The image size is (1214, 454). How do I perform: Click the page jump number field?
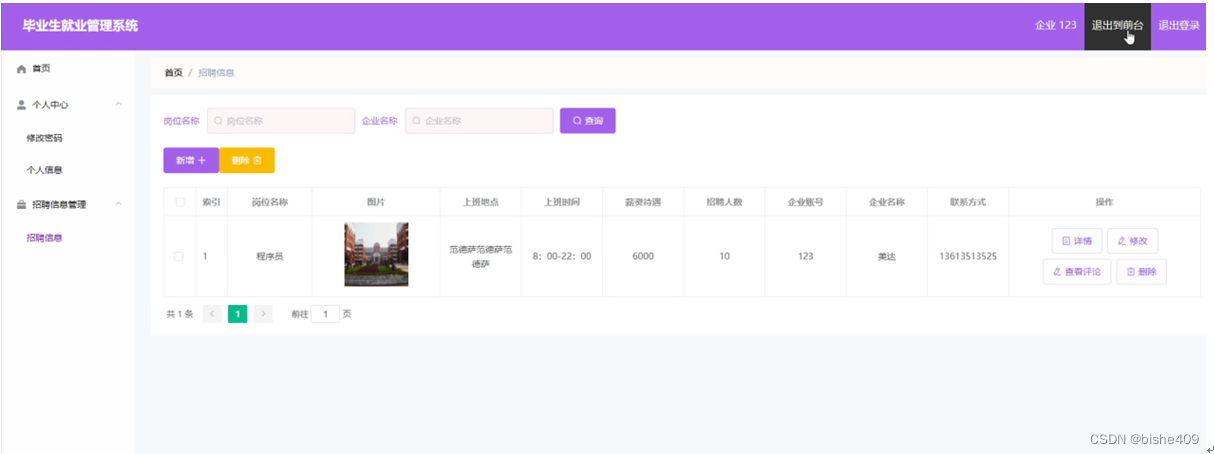[x=325, y=314]
